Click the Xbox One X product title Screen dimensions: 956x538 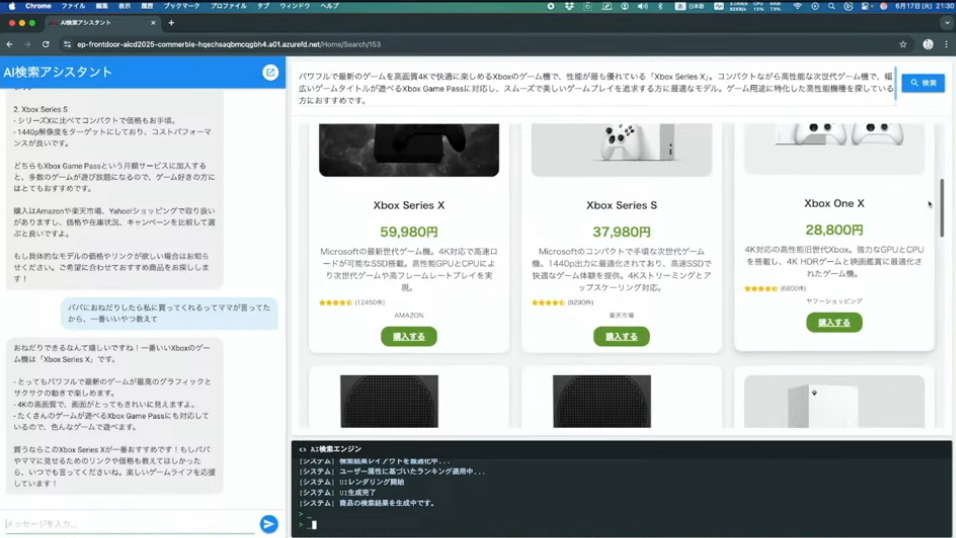834,203
